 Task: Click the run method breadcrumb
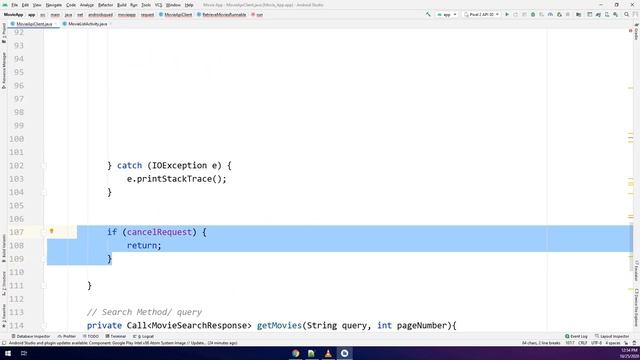(258, 15)
